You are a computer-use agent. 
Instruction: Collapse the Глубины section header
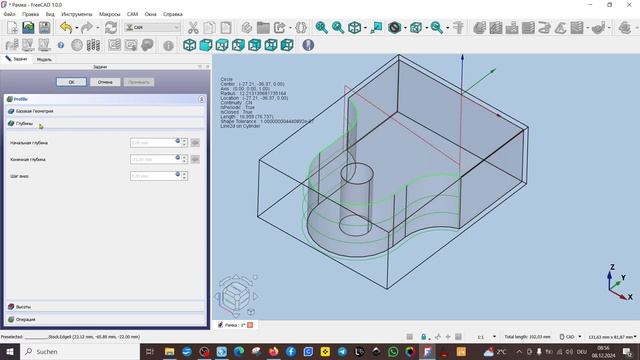tap(104, 123)
